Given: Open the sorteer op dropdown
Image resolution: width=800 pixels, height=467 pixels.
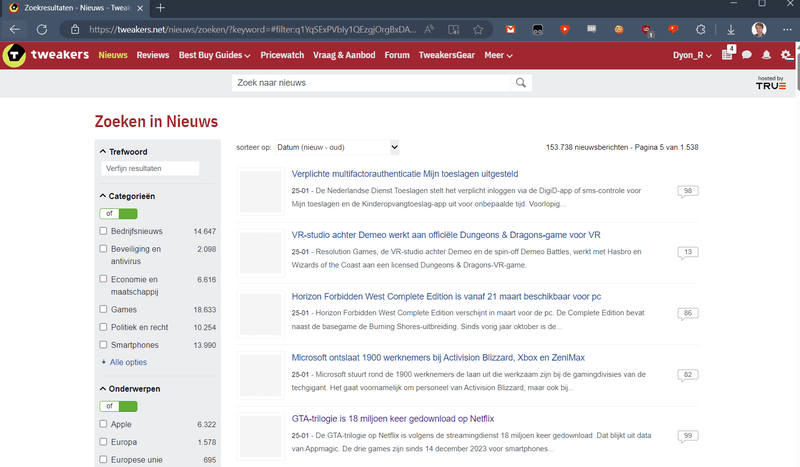Looking at the screenshot, I should [x=337, y=147].
